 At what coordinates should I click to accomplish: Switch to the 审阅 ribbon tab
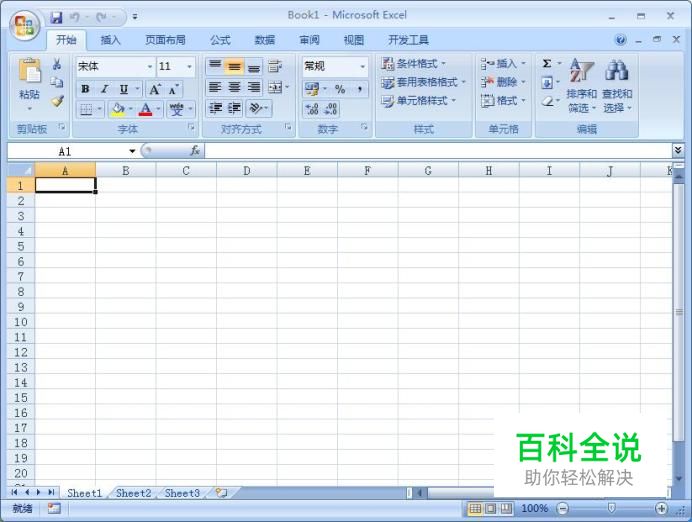point(309,40)
